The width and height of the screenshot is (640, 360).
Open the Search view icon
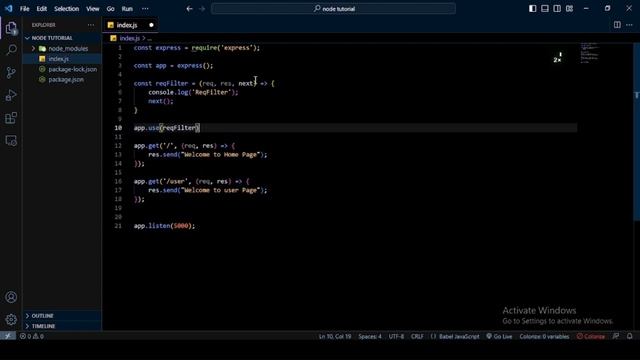click(11, 50)
